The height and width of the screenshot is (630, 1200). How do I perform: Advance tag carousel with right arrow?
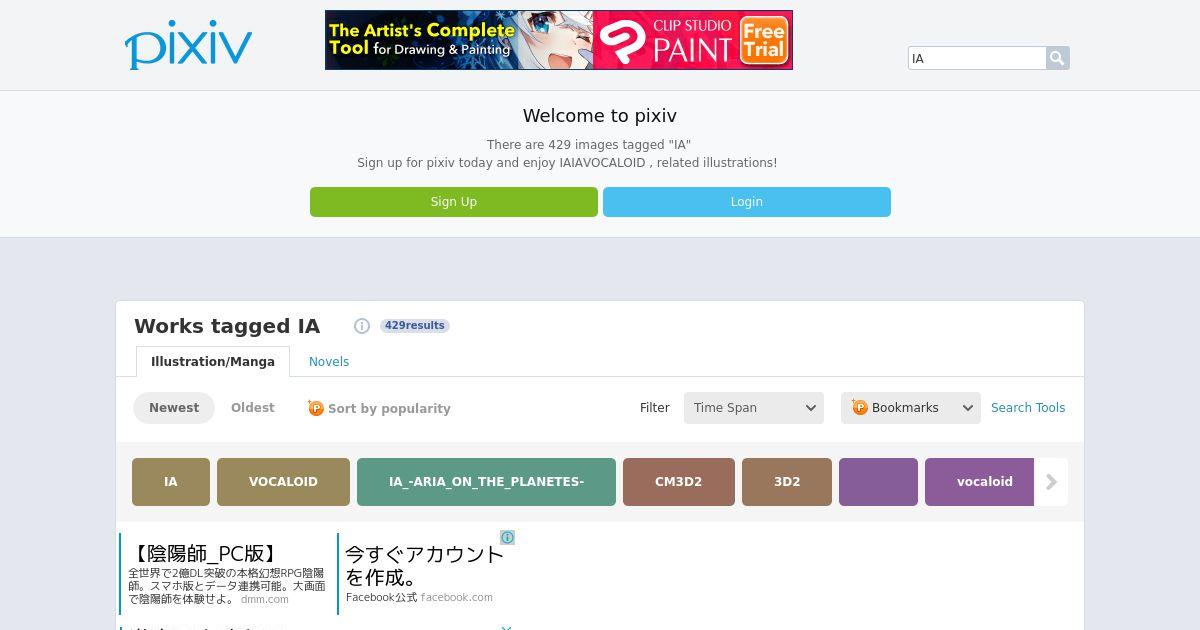[1051, 482]
